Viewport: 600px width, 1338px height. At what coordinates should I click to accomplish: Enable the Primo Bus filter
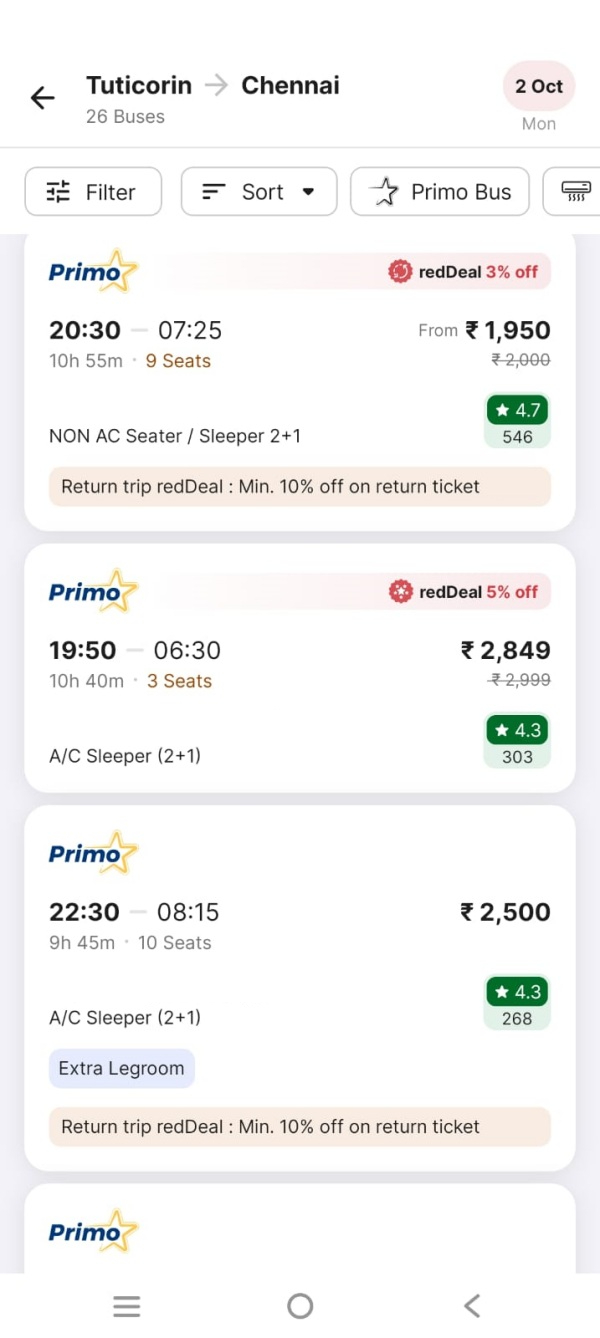click(x=440, y=191)
